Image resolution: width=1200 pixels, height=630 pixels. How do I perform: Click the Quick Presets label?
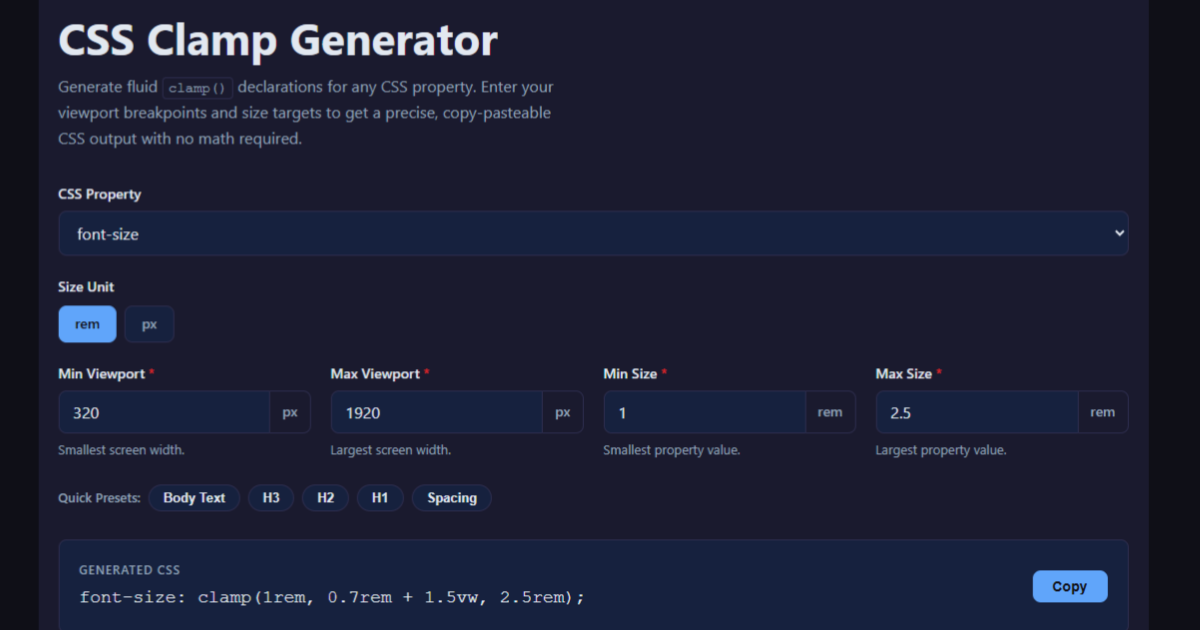(x=99, y=498)
